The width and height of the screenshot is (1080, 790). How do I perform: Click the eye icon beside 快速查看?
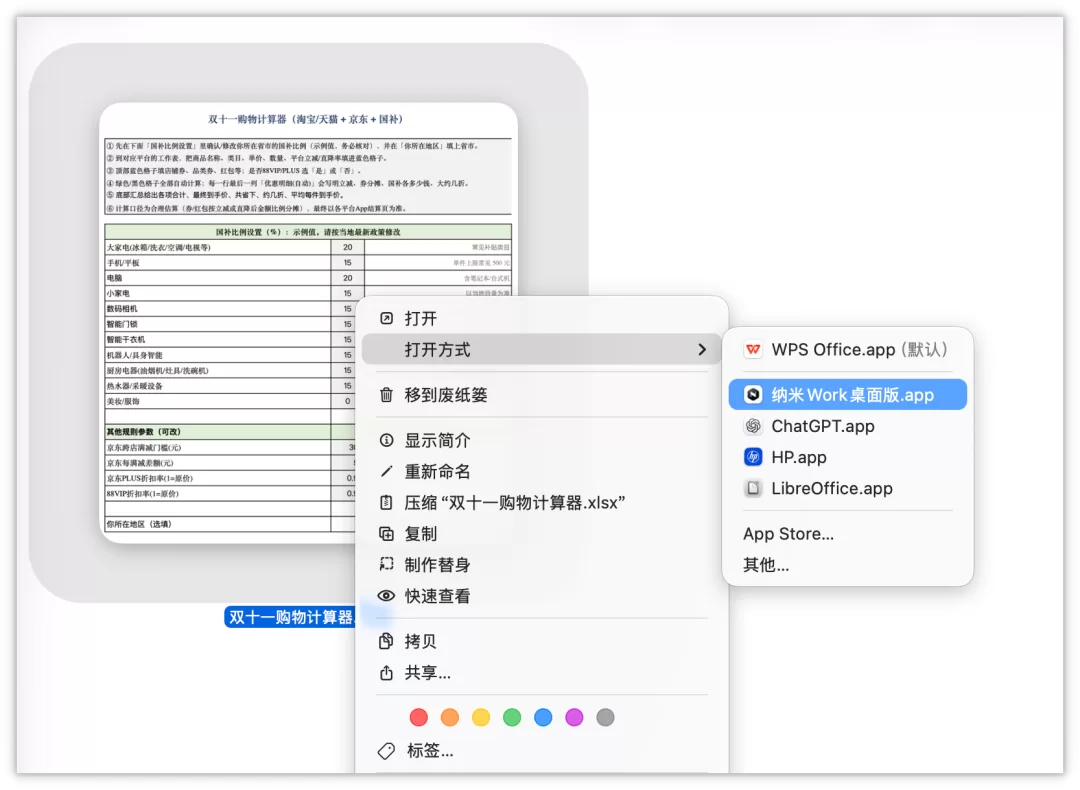(386, 596)
